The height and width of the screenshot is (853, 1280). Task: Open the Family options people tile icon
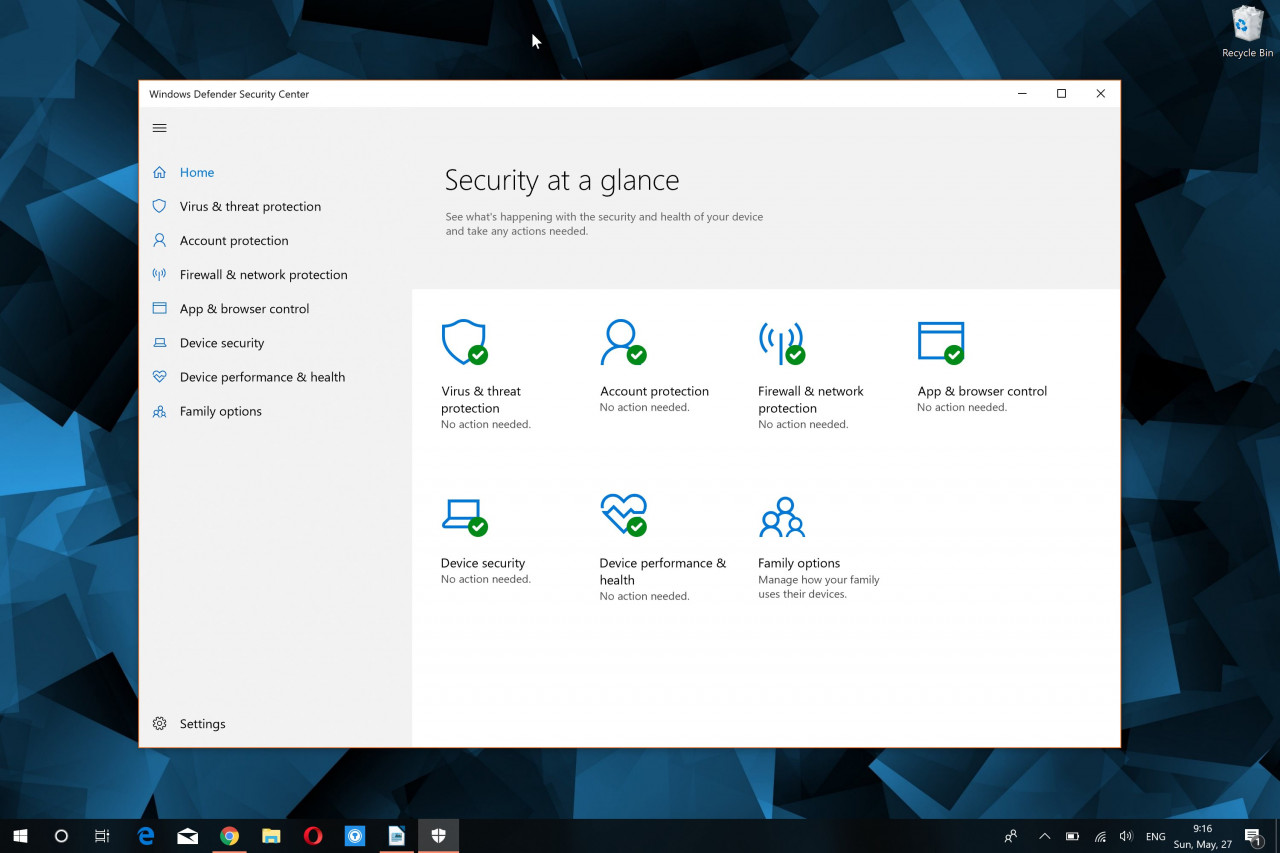[x=781, y=517]
